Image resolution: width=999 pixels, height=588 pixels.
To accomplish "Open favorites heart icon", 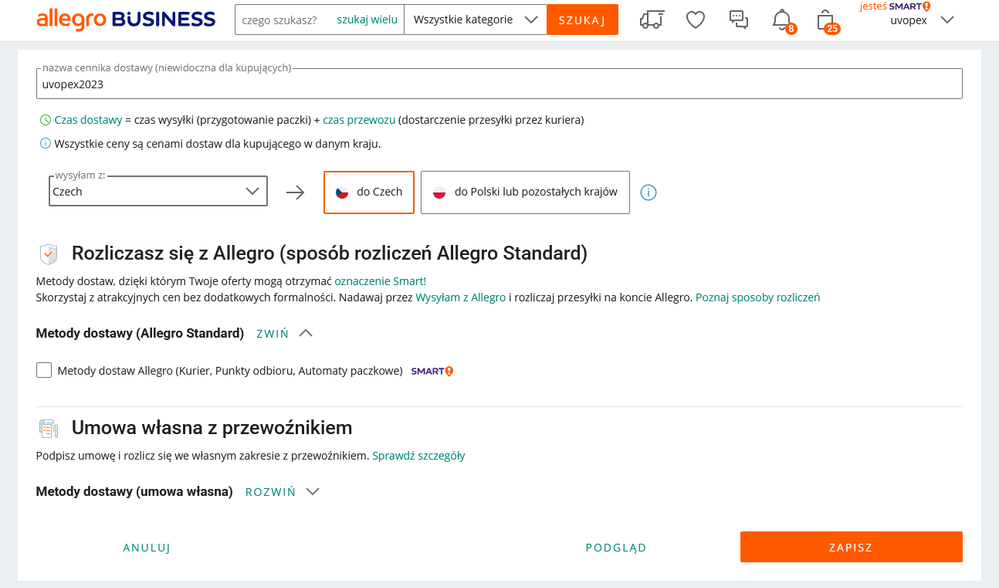I will click(x=695, y=20).
